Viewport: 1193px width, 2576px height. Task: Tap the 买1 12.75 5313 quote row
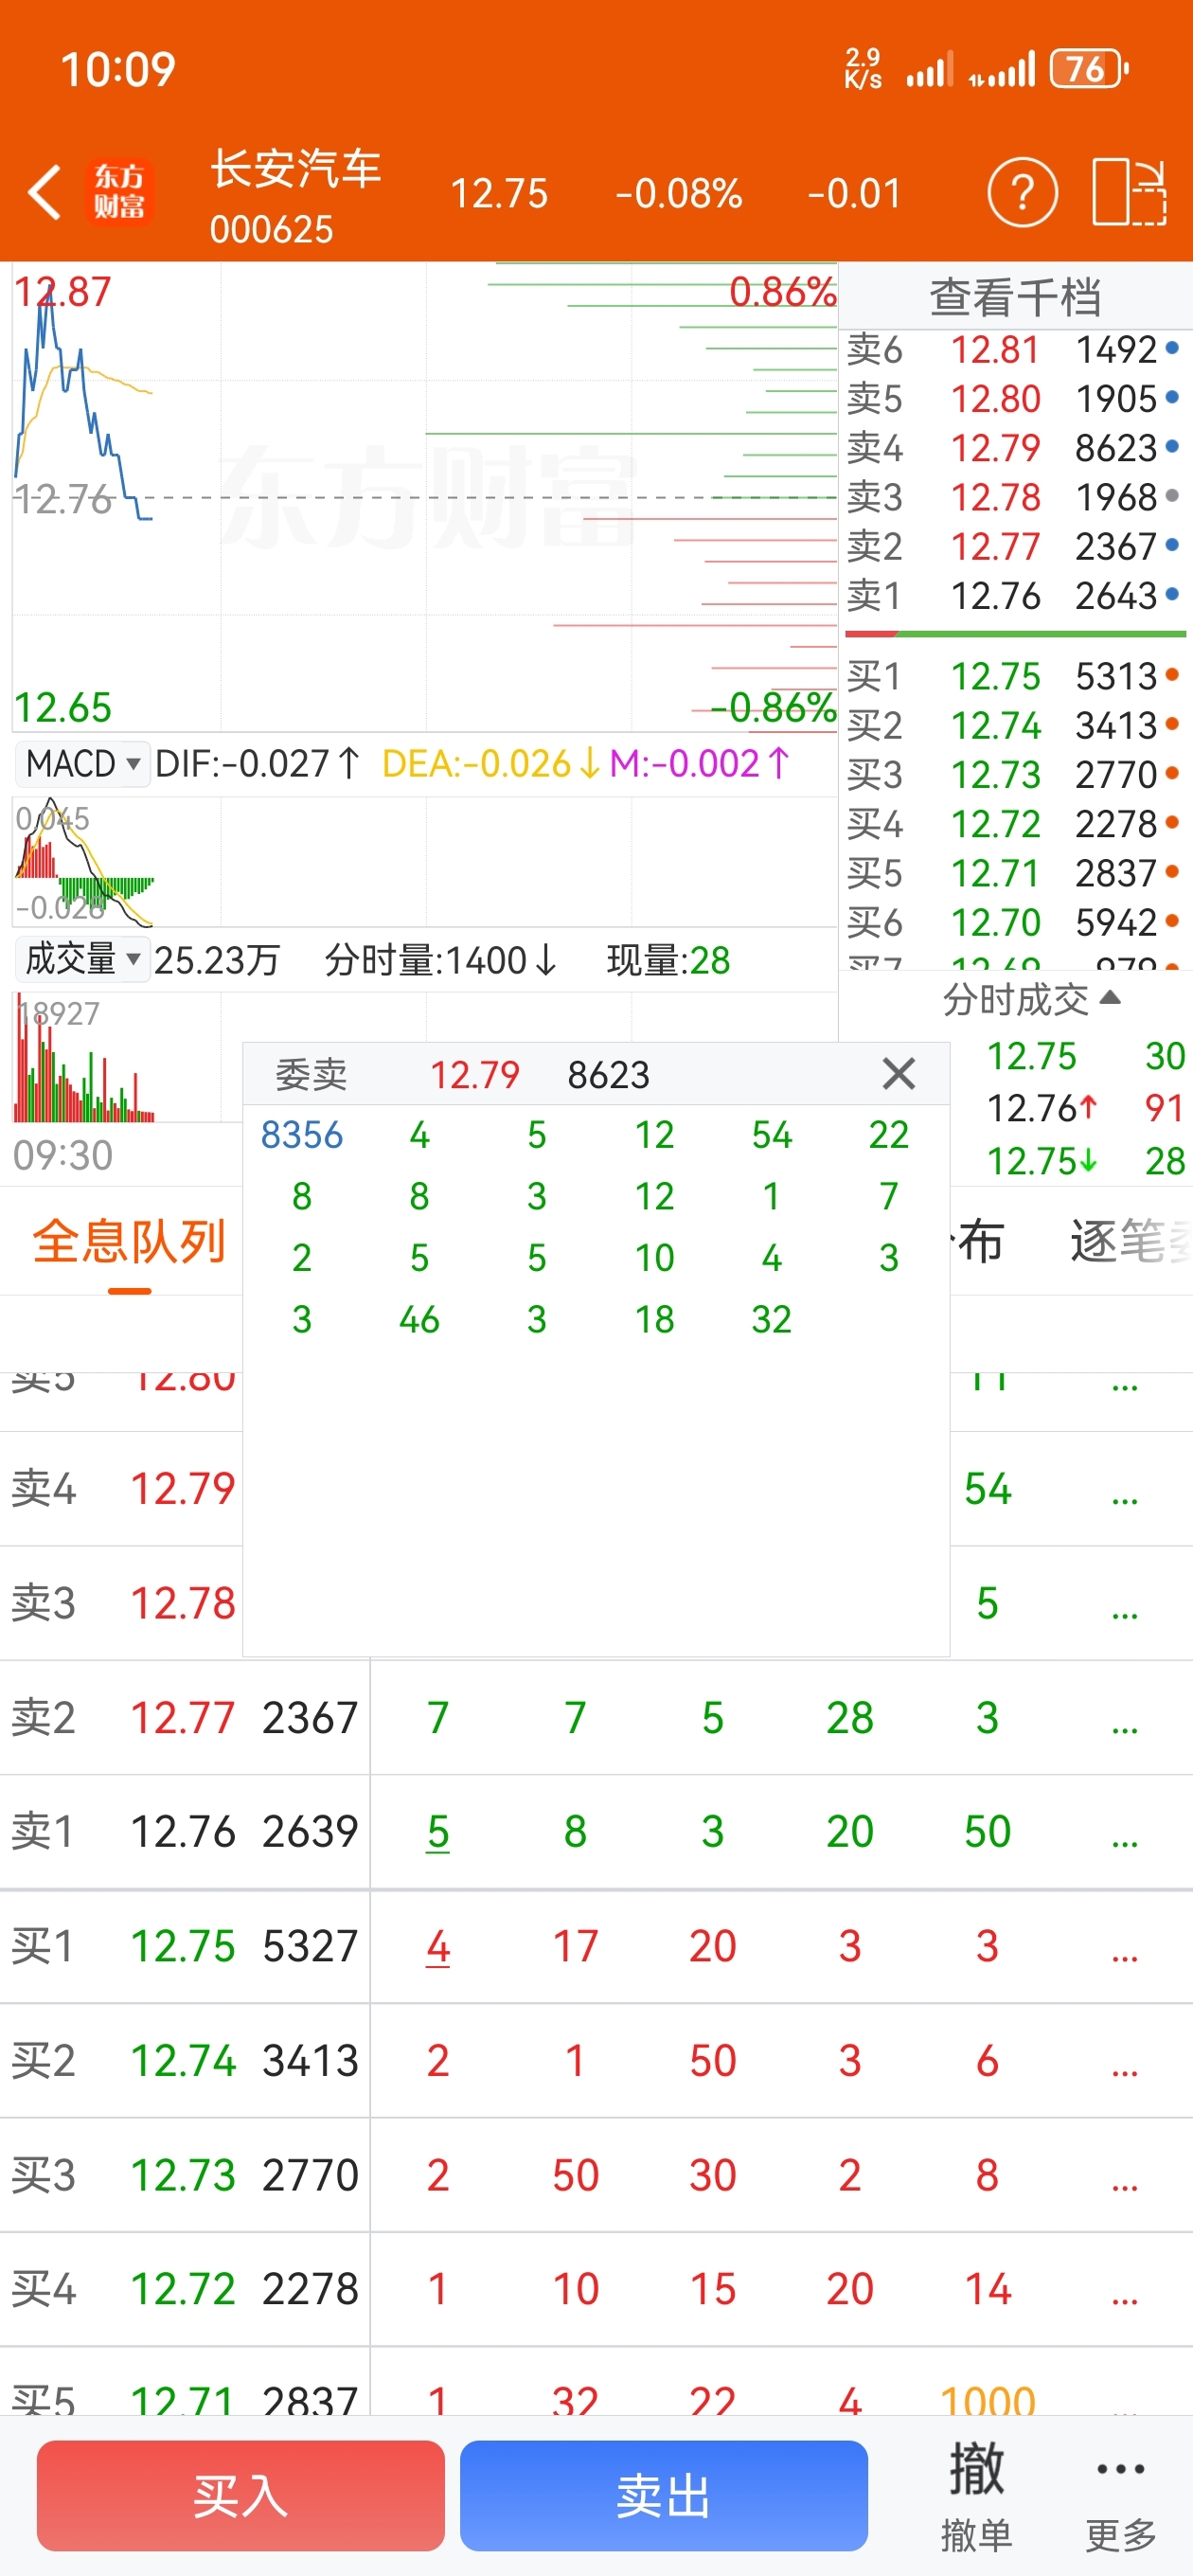coord(1015,677)
